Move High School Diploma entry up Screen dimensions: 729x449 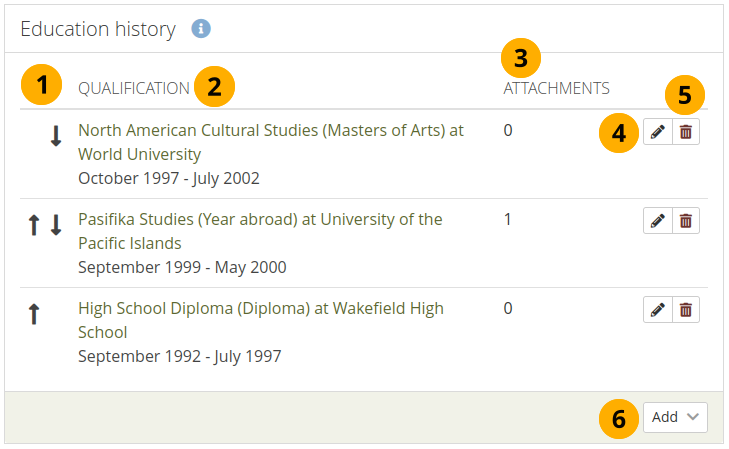click(x=34, y=316)
